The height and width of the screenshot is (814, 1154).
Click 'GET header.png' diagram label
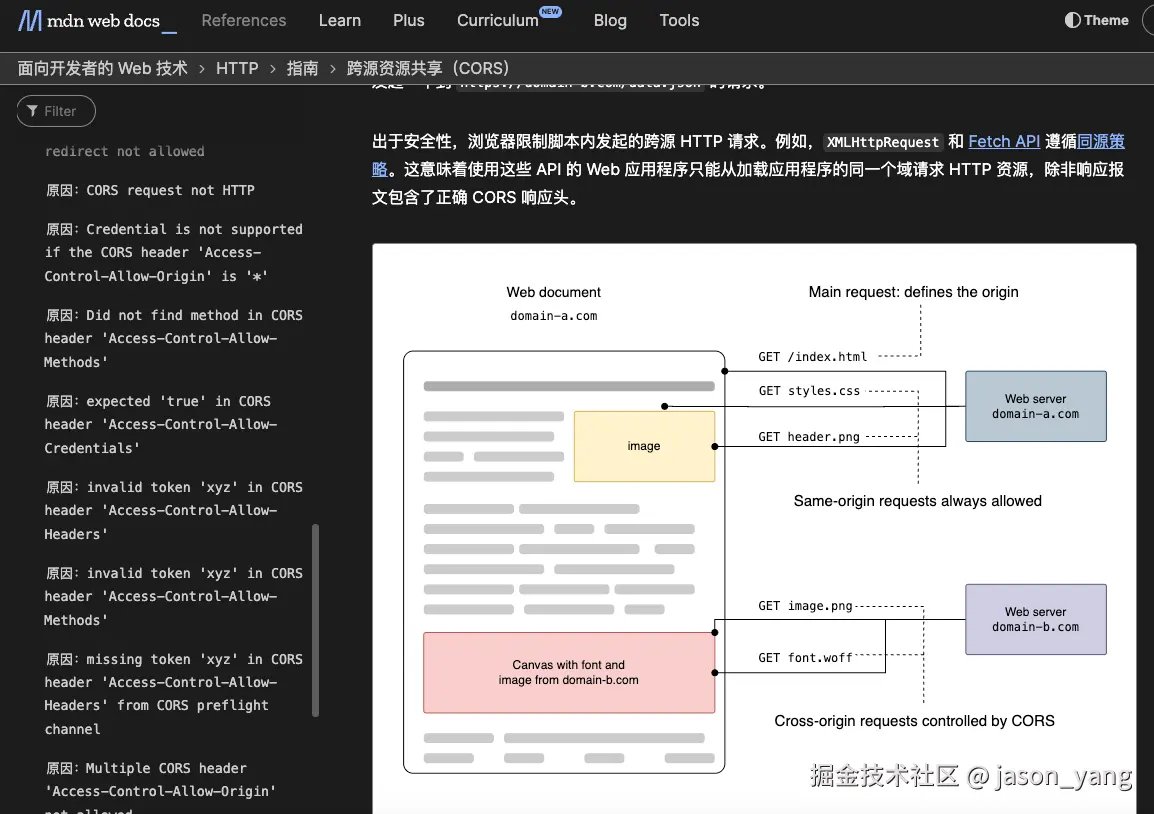(x=809, y=436)
